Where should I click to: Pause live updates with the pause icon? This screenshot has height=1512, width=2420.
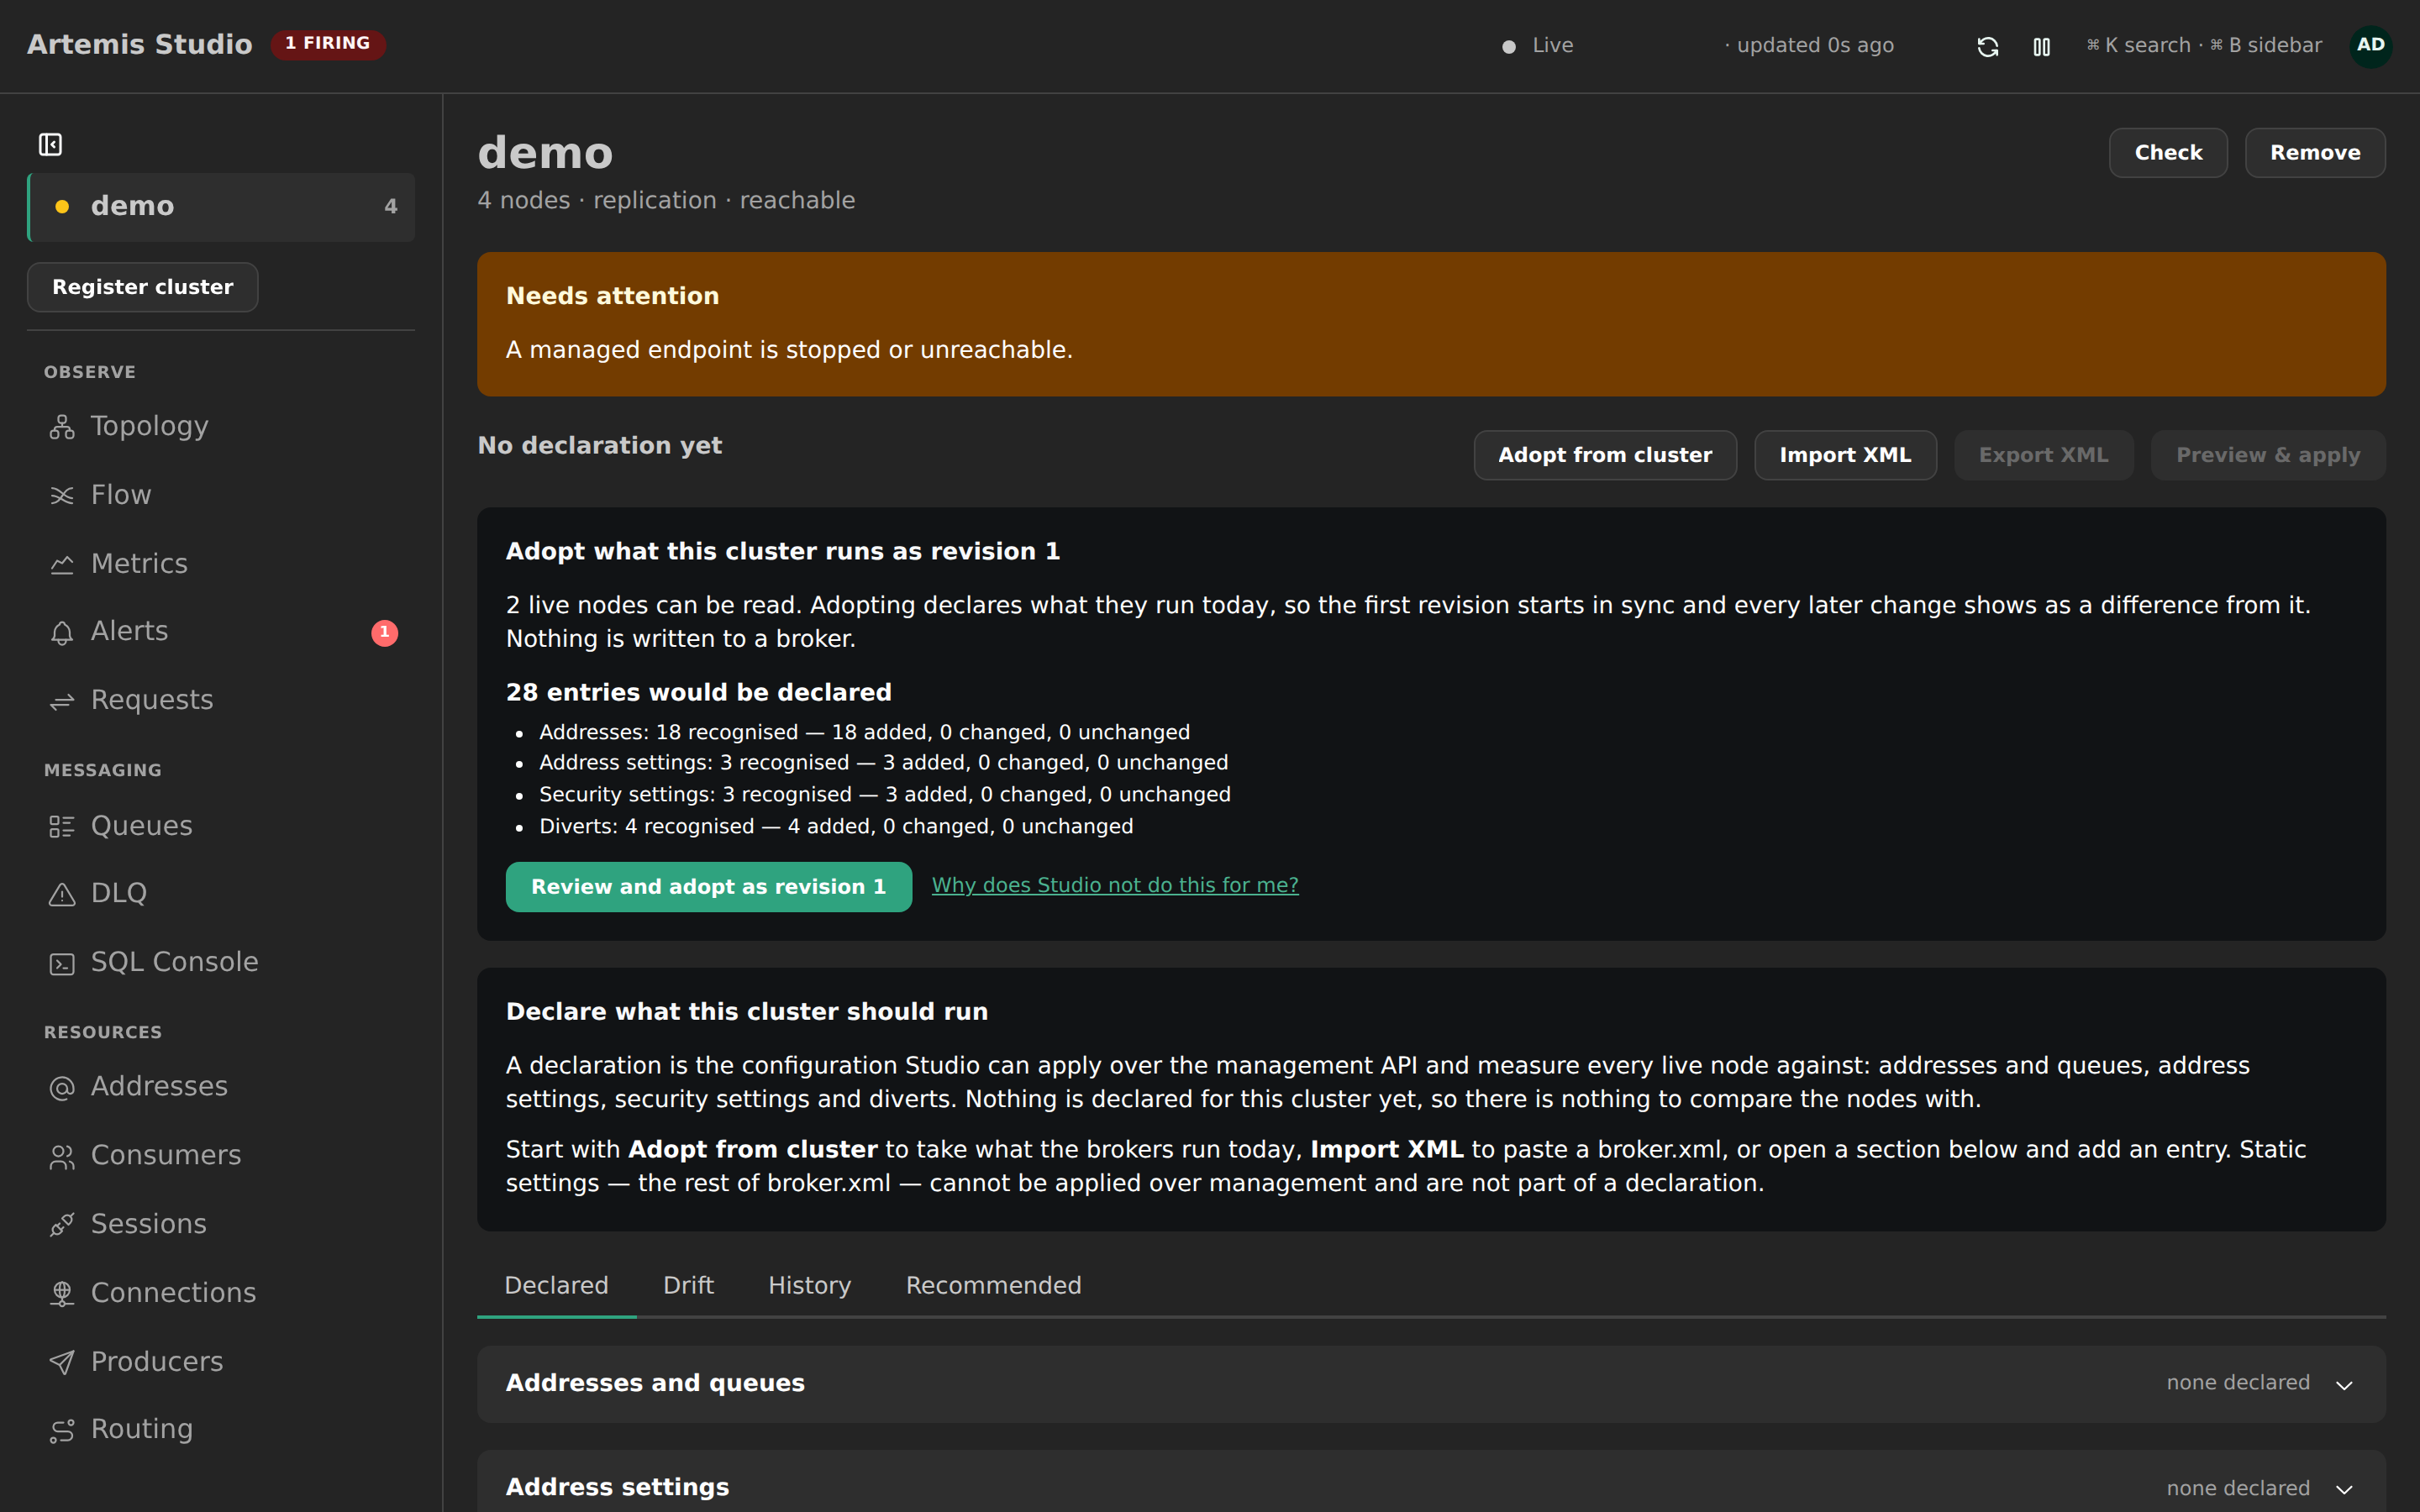[x=2041, y=46]
